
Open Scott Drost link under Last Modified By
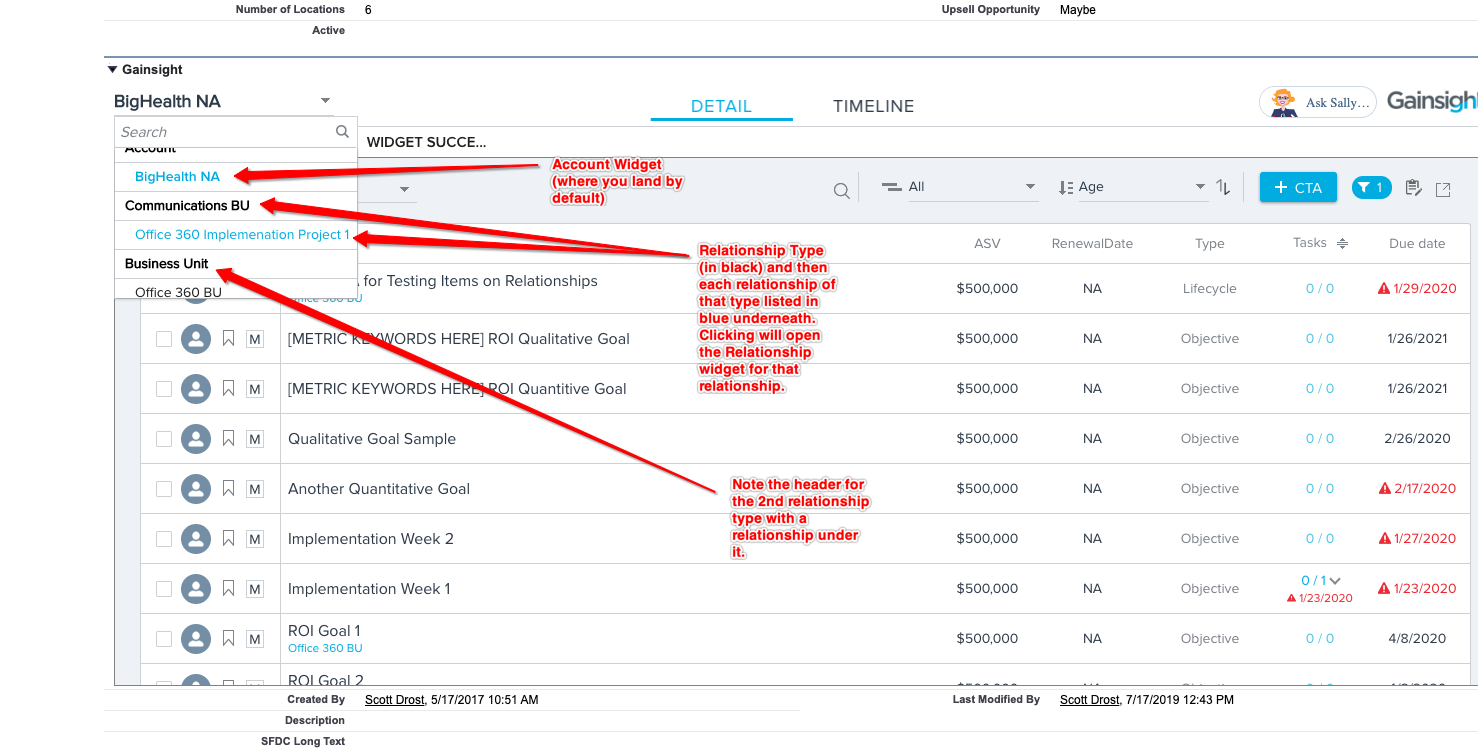click(1089, 700)
